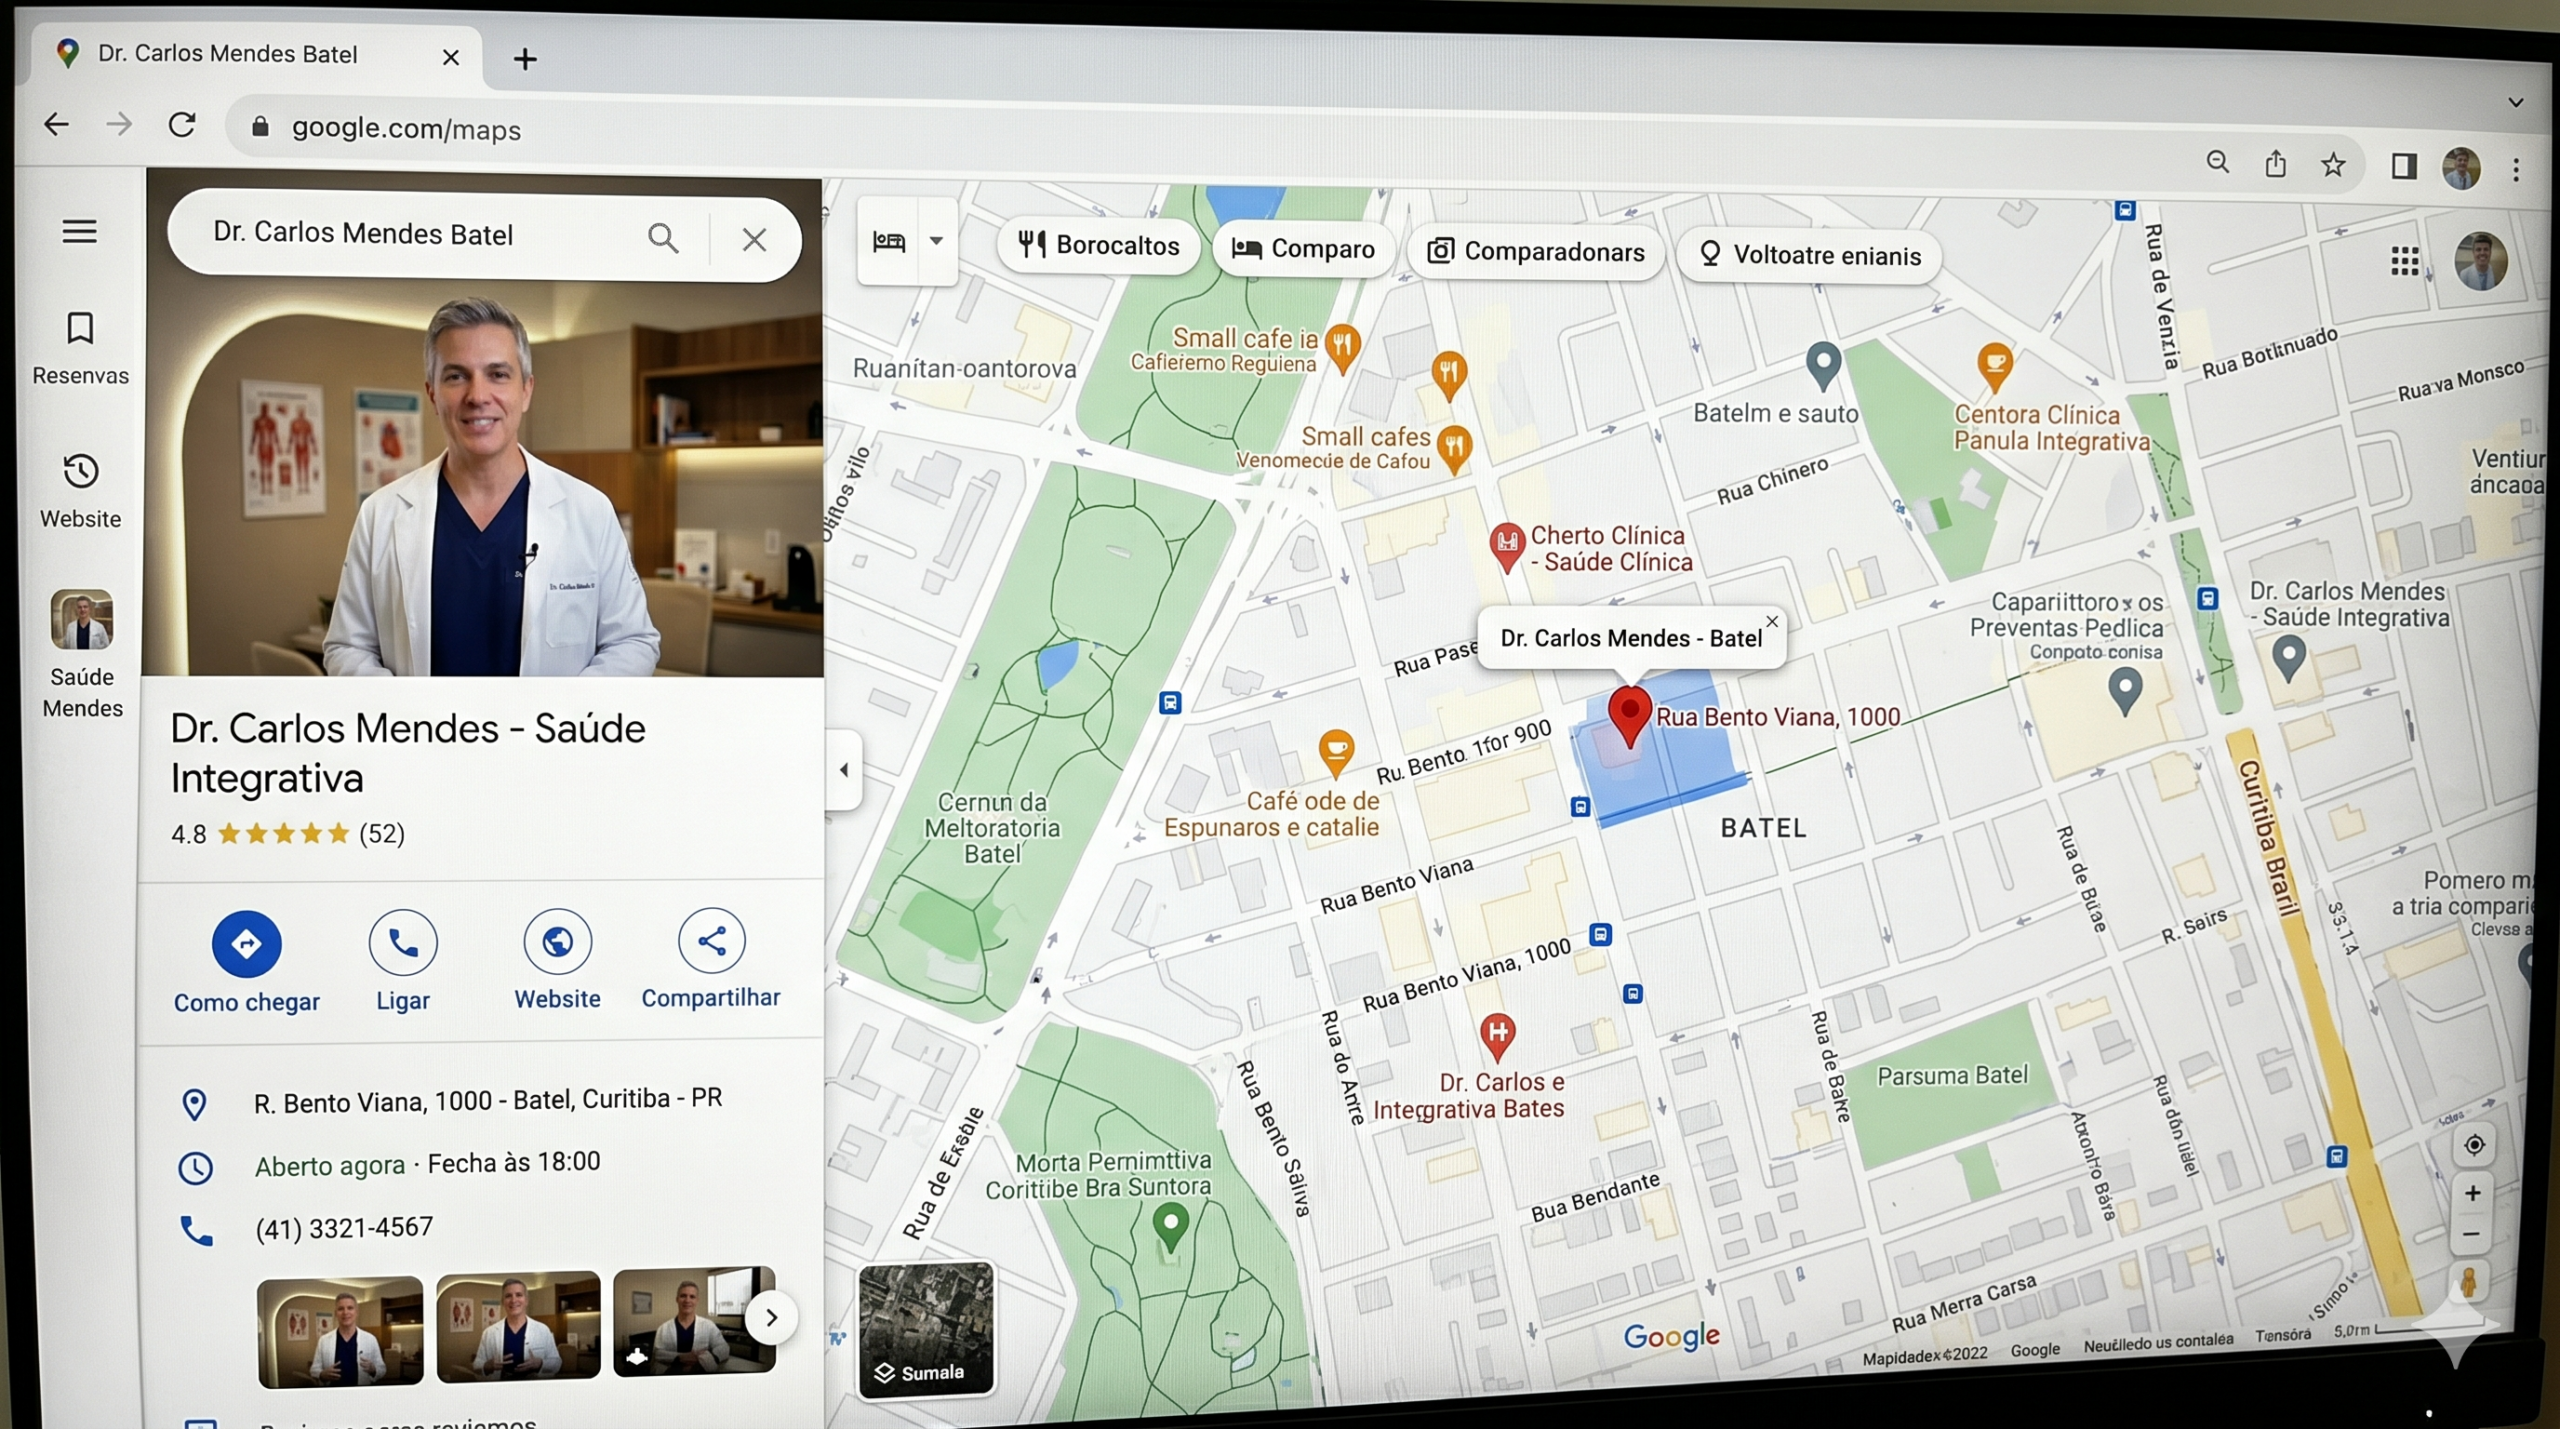Open the Google account avatar on the map

pyautogui.click(x=2481, y=262)
